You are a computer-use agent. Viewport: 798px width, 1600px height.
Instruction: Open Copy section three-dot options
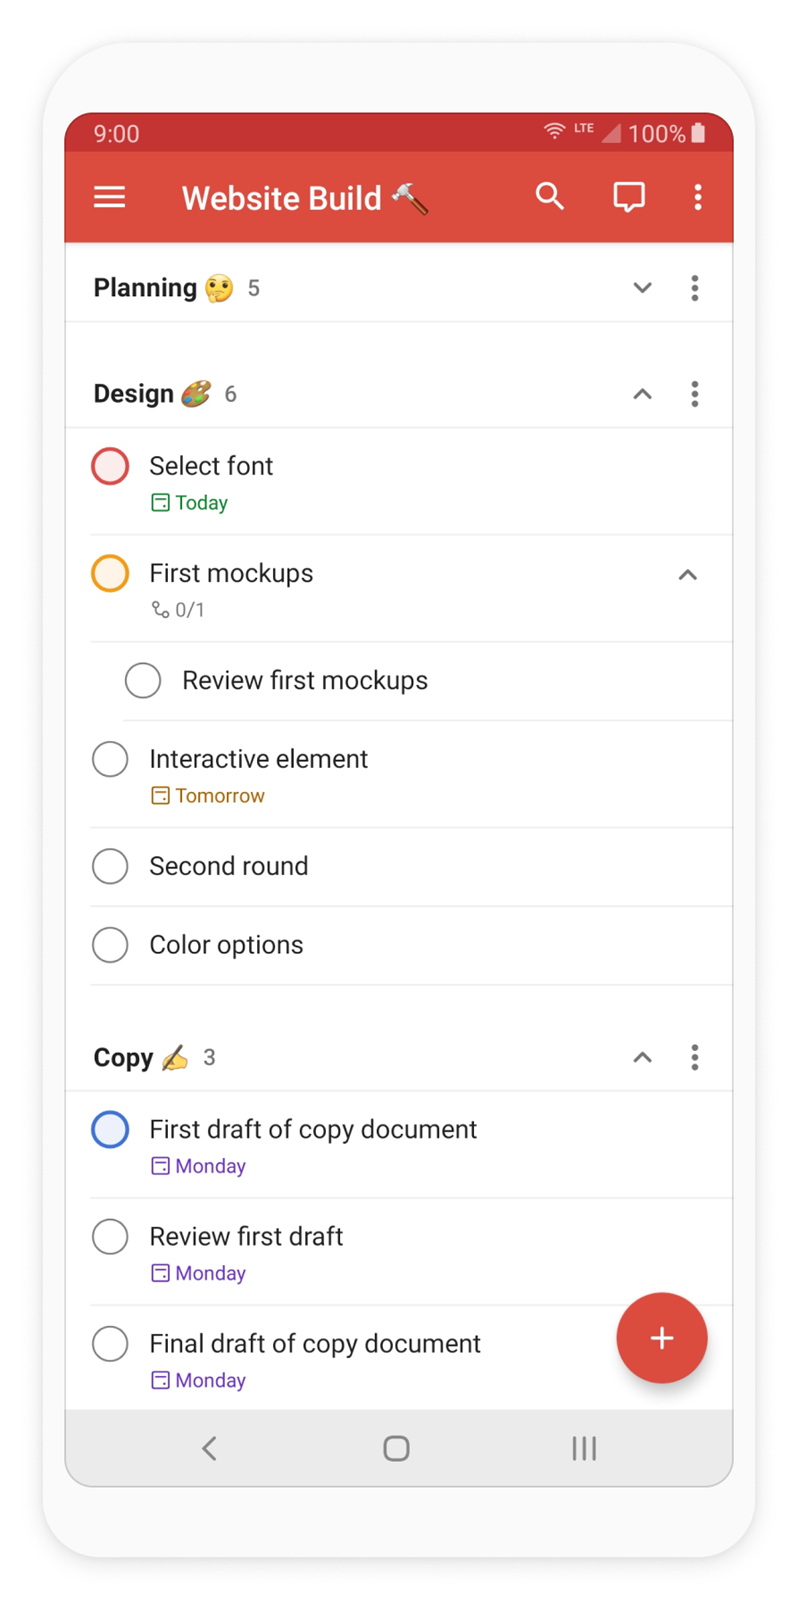695,1057
